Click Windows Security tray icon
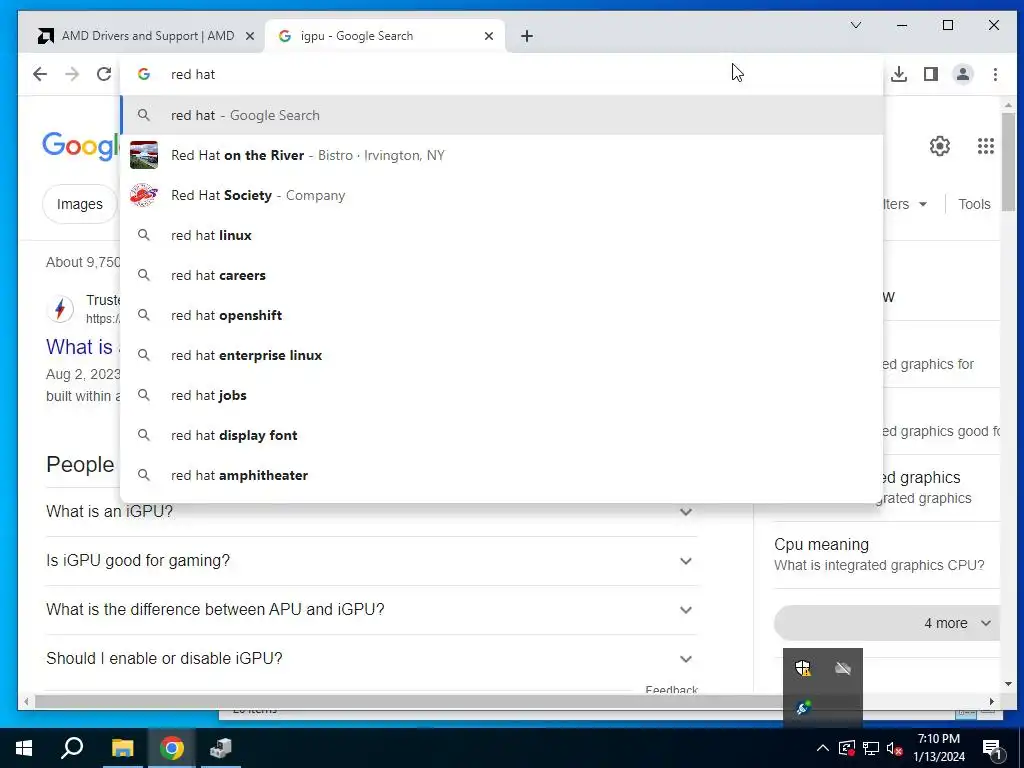 pyautogui.click(x=803, y=668)
